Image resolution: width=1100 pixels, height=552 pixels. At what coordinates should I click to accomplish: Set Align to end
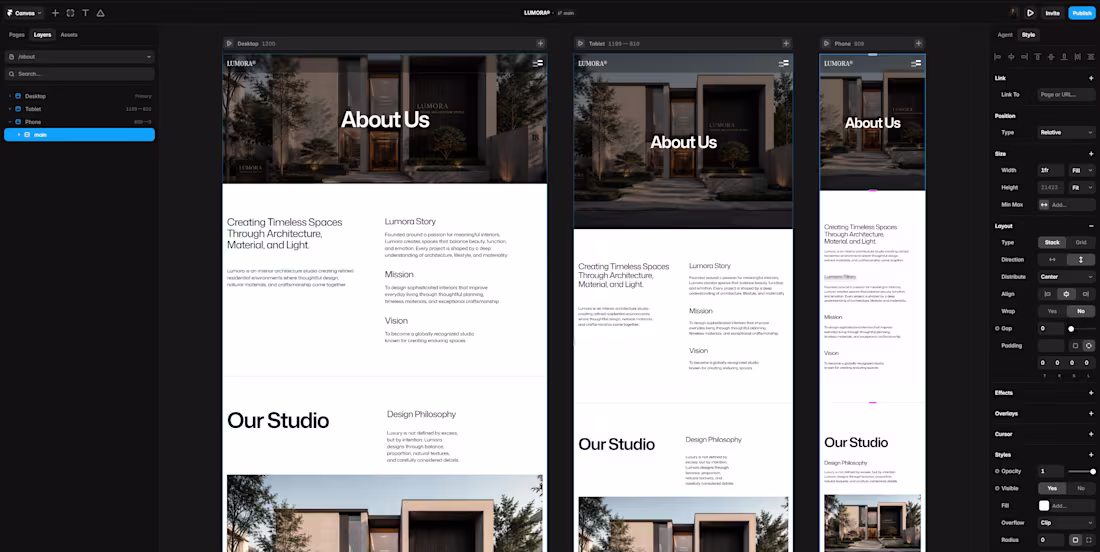coord(1085,294)
